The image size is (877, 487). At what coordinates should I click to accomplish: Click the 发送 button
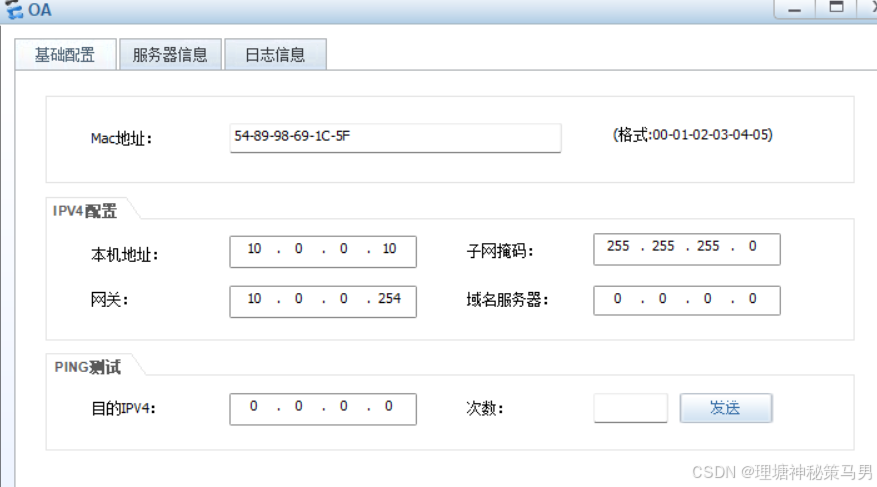coord(726,408)
